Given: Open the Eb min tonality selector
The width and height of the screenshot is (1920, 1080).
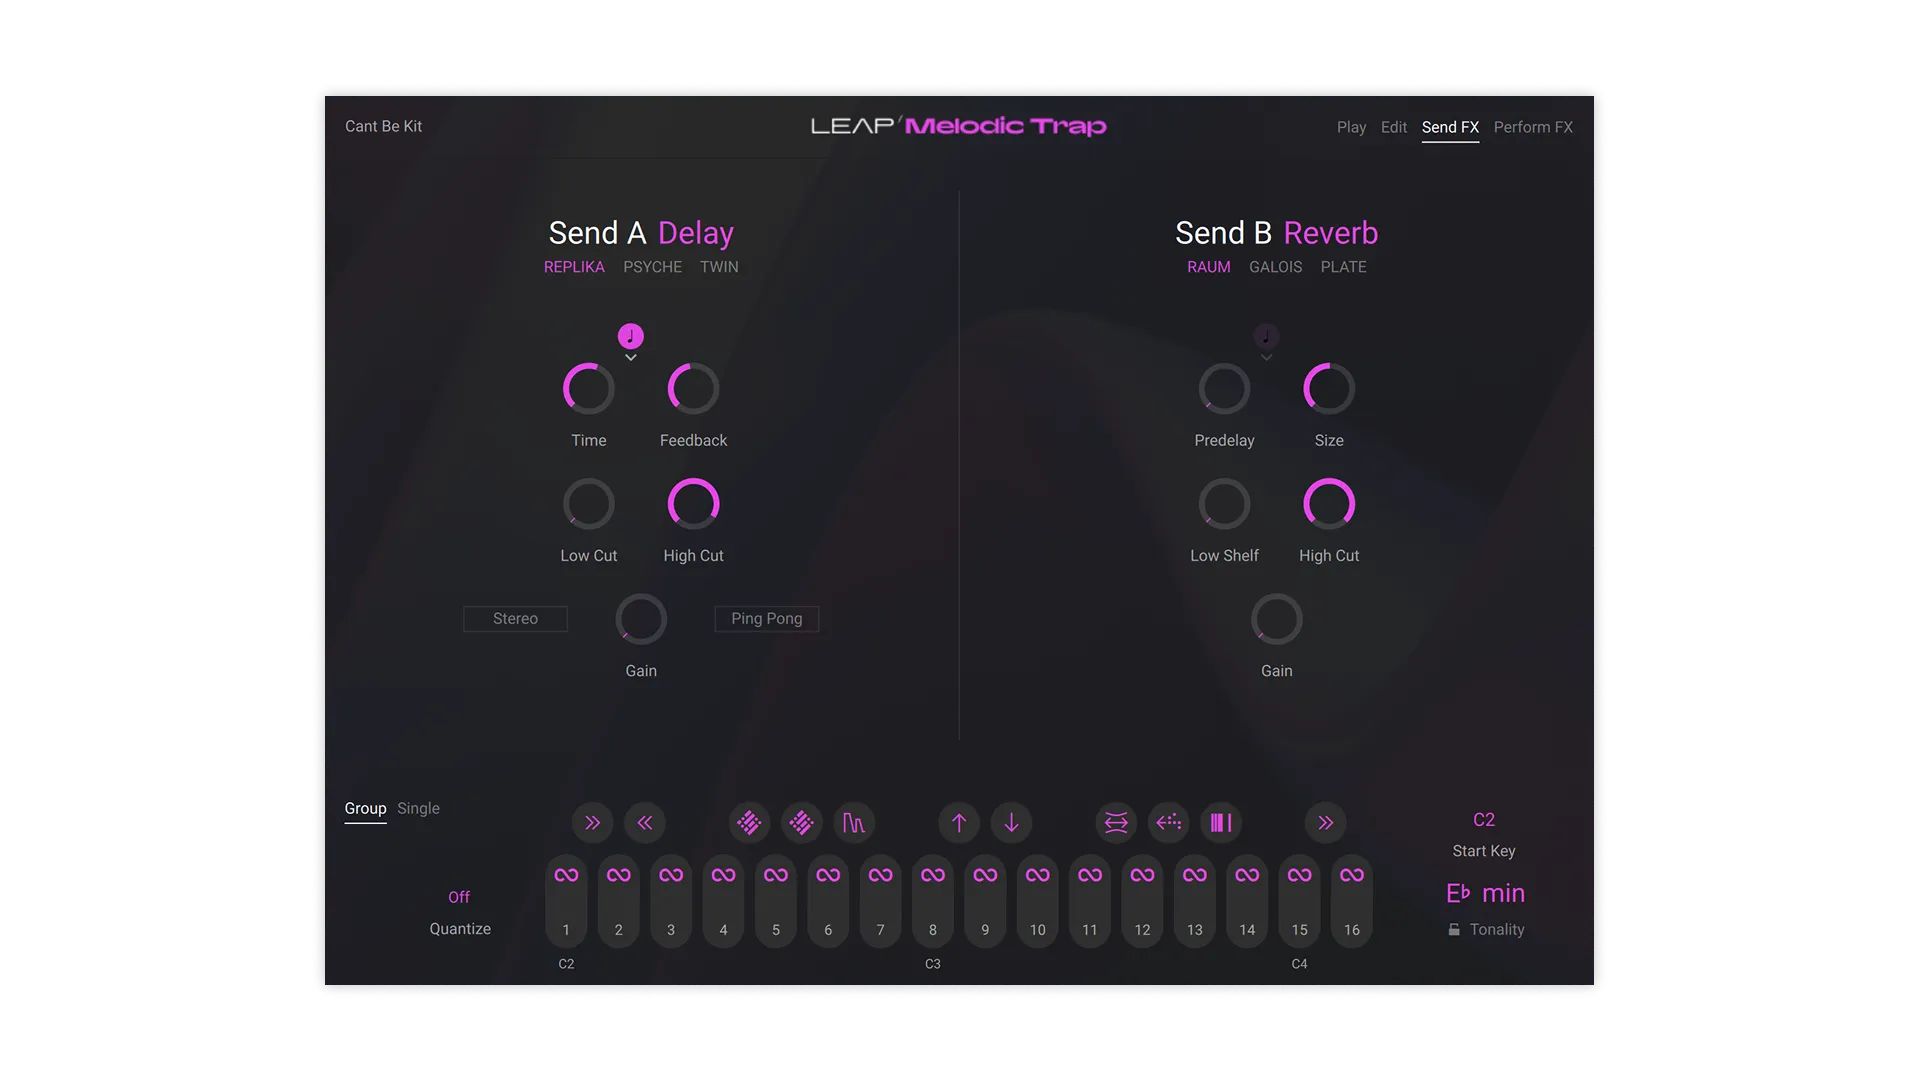Looking at the screenshot, I should tap(1485, 893).
